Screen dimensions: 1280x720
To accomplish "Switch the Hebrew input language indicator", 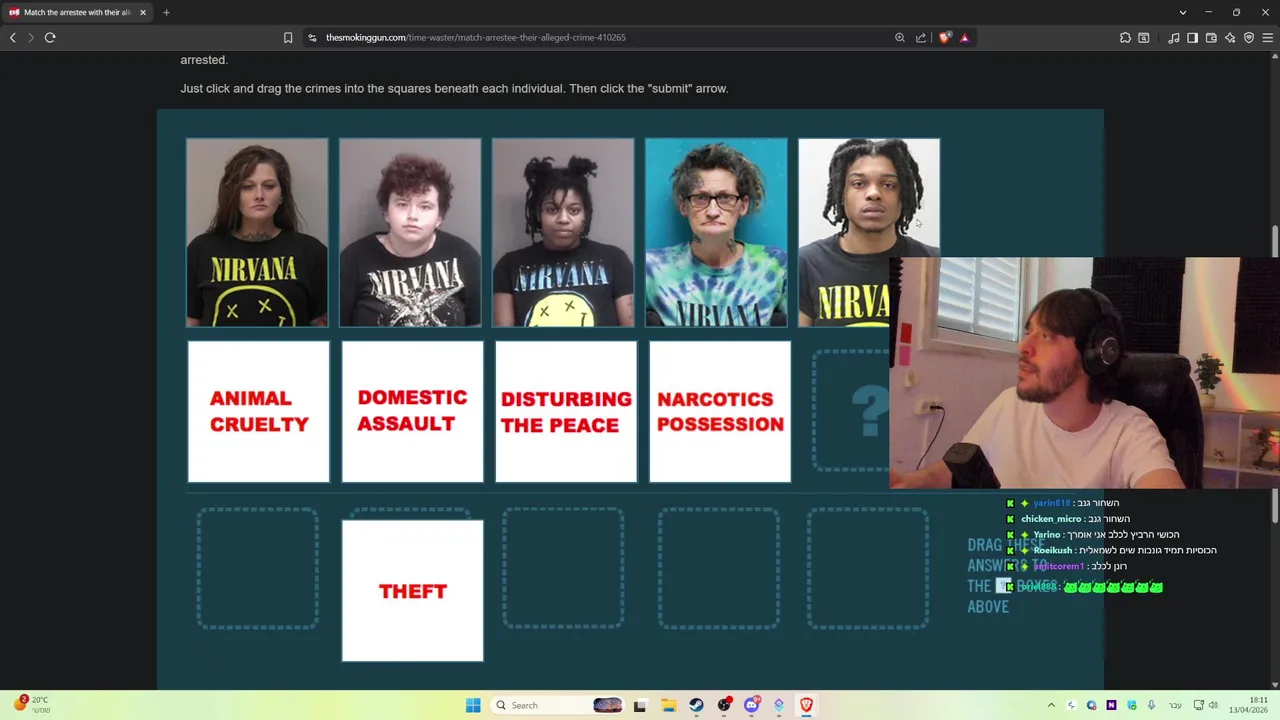I will 1174,705.
